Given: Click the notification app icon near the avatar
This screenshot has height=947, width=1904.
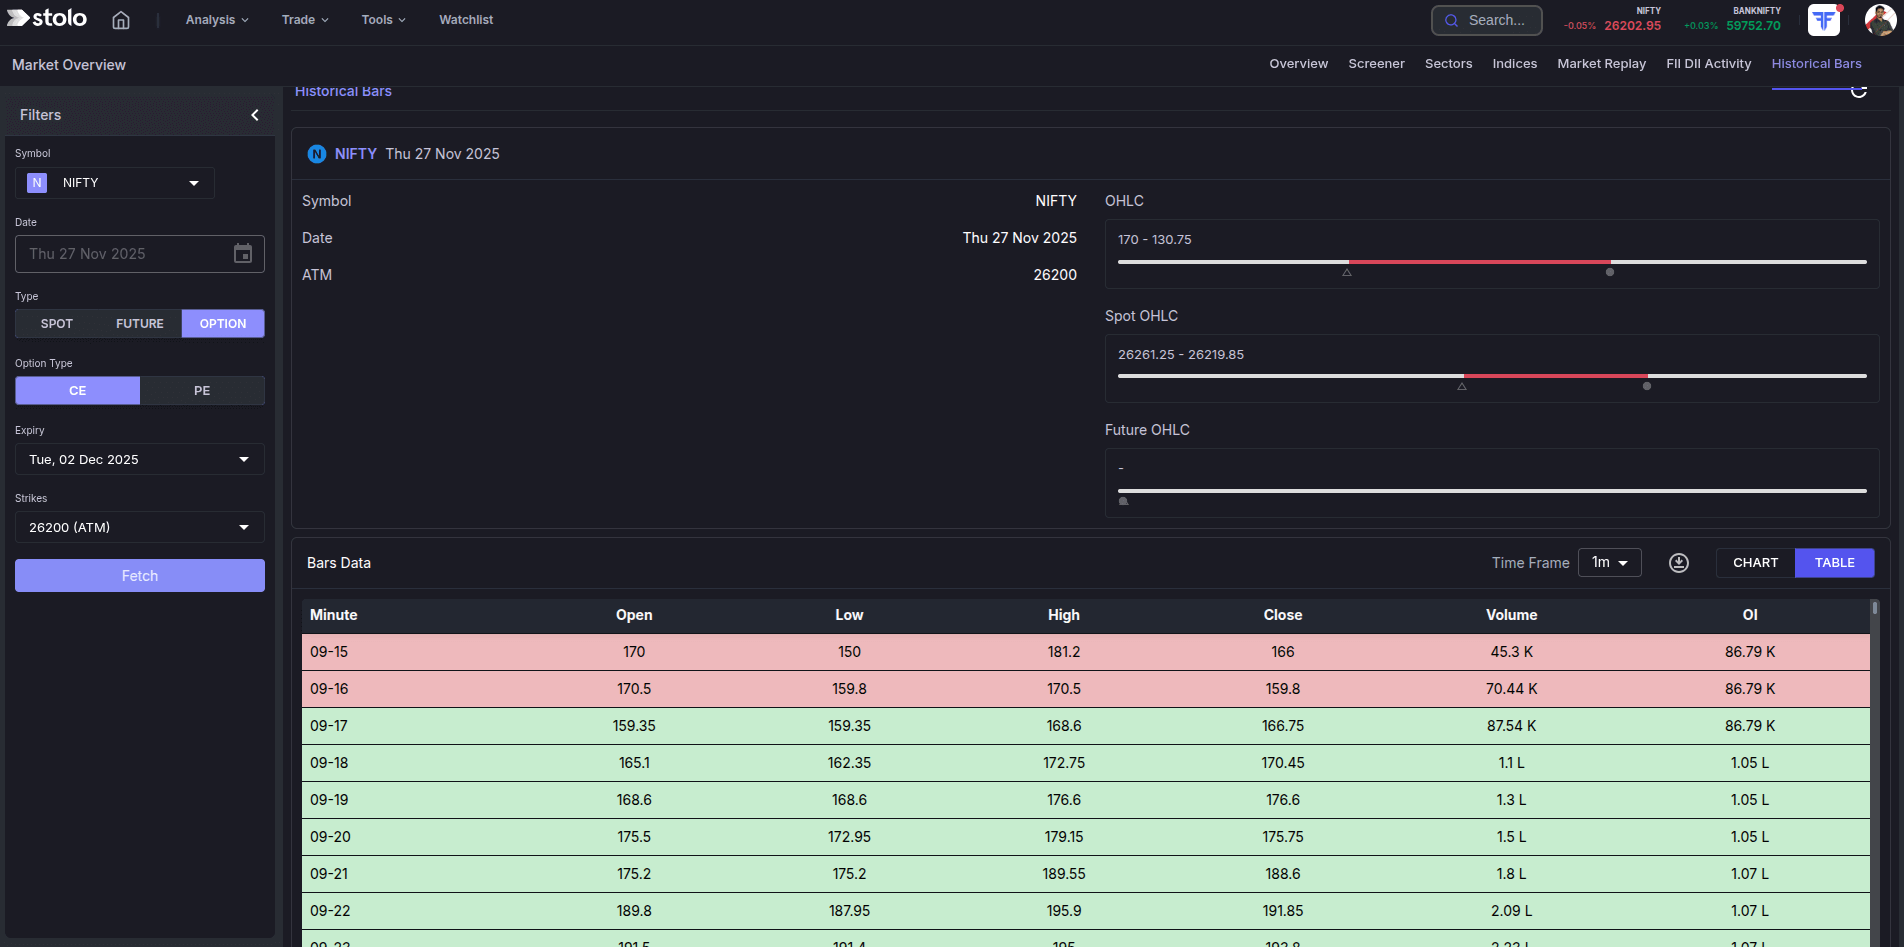Looking at the screenshot, I should click(x=1823, y=19).
